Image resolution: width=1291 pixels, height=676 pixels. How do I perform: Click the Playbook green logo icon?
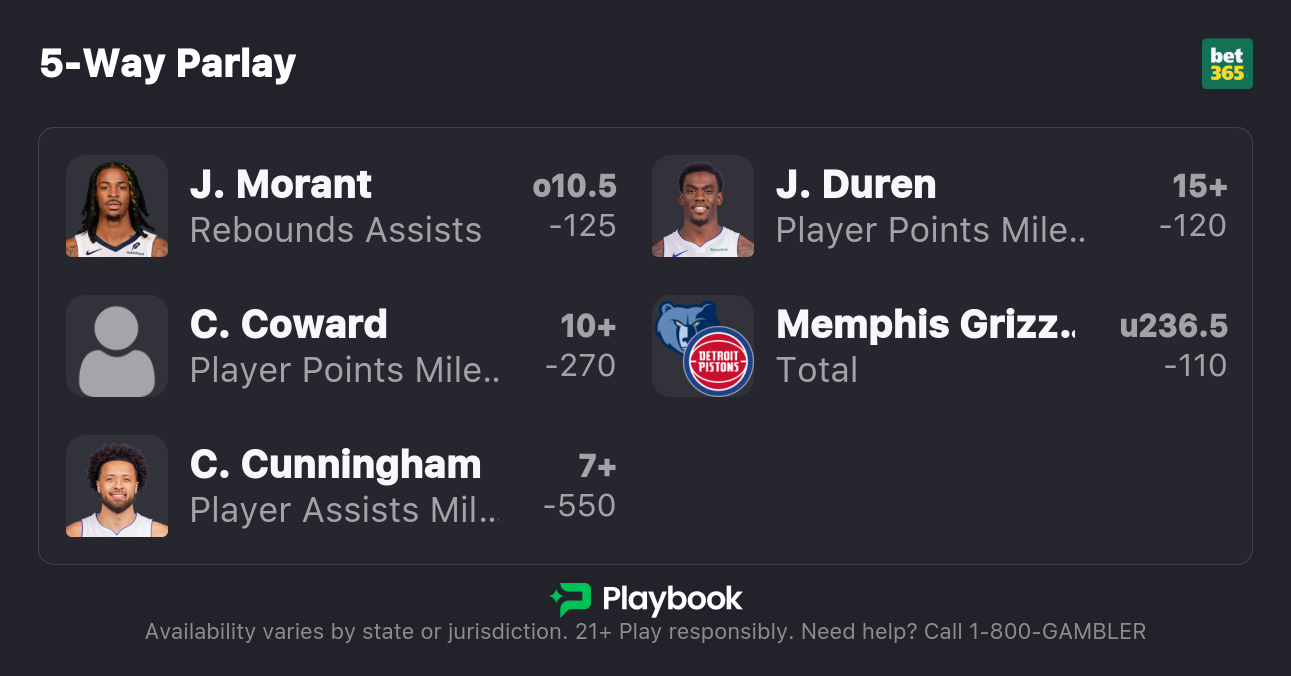click(570, 599)
